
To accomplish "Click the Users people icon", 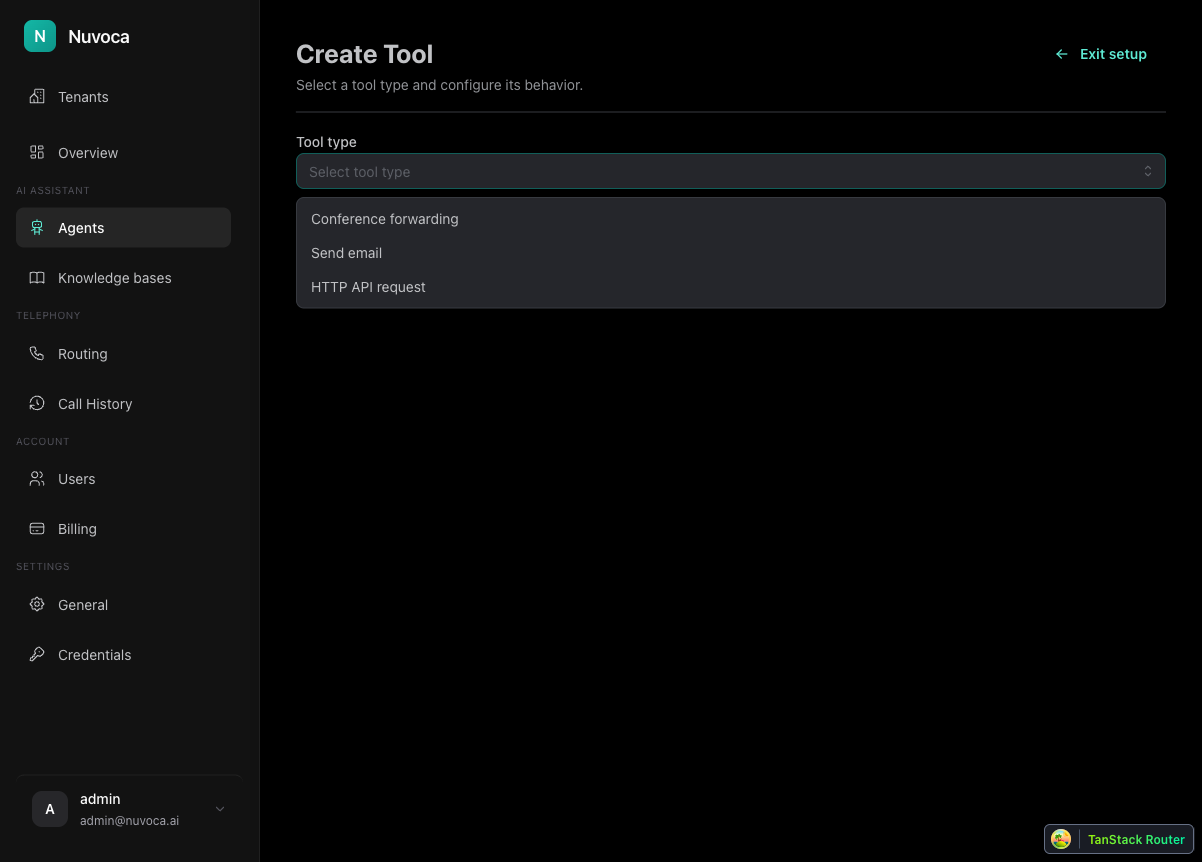I will coord(37,479).
